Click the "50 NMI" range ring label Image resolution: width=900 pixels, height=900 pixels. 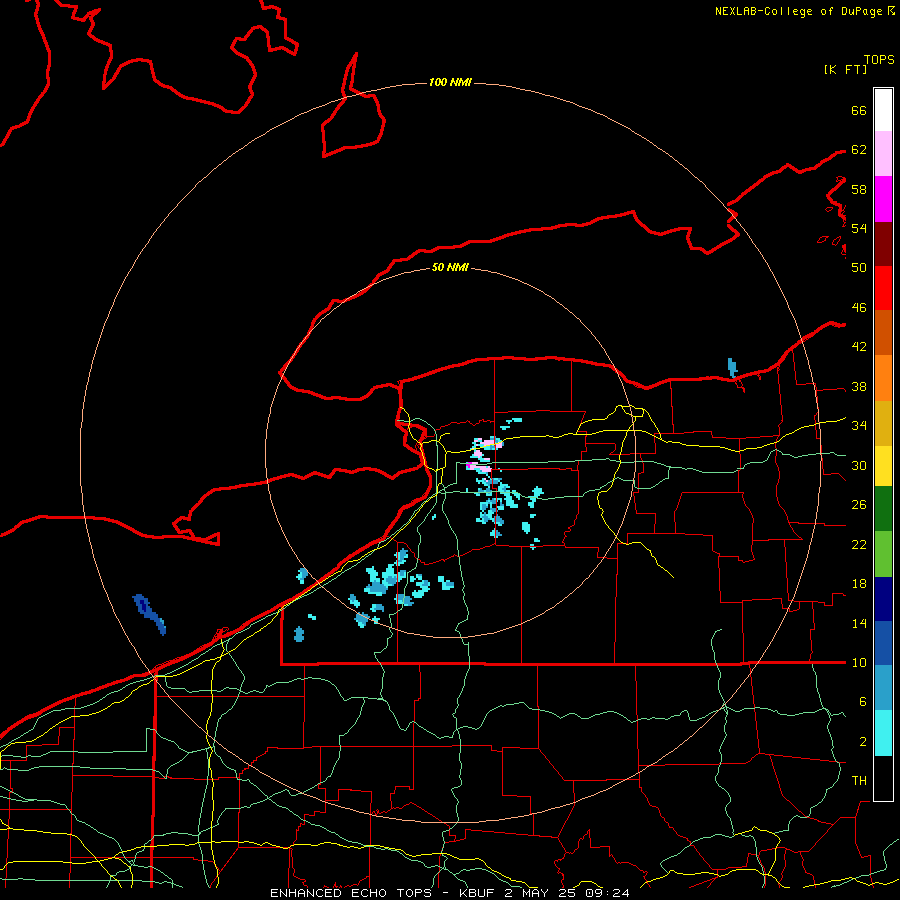[x=450, y=267]
